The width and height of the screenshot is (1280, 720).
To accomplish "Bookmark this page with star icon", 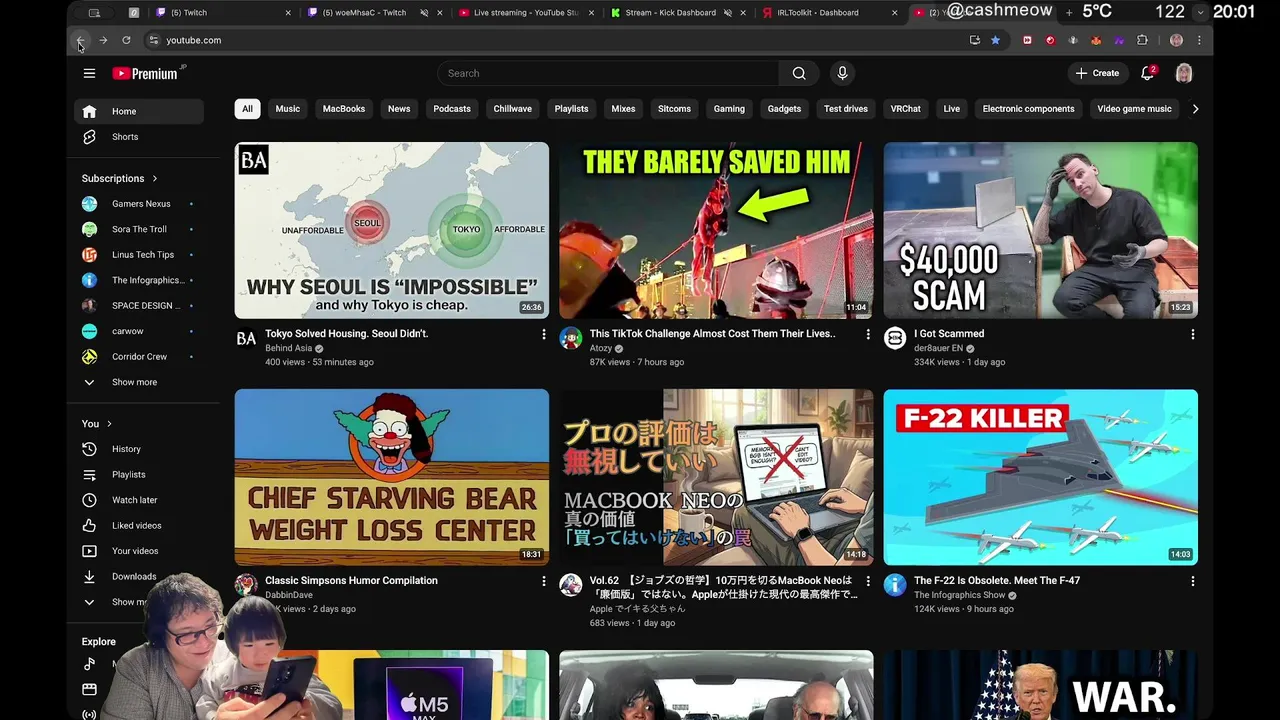I will pos(995,40).
